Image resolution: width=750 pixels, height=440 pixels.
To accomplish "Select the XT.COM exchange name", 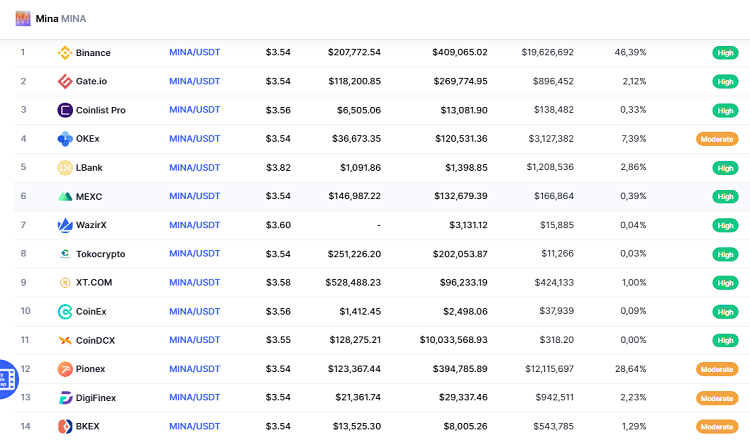I will click(94, 283).
